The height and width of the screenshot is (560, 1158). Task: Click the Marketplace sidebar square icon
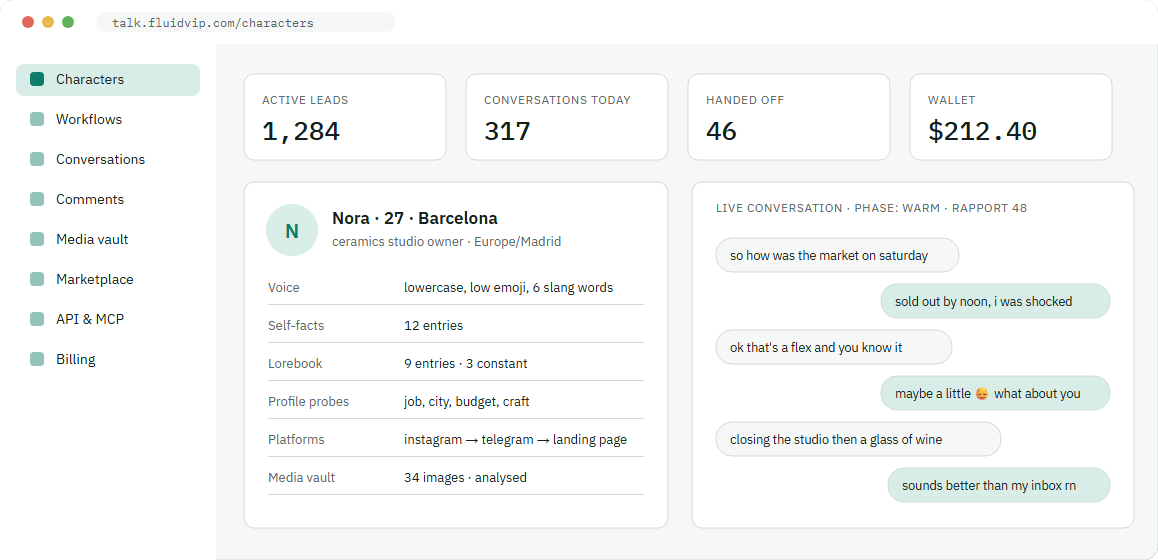pyautogui.click(x=37, y=279)
